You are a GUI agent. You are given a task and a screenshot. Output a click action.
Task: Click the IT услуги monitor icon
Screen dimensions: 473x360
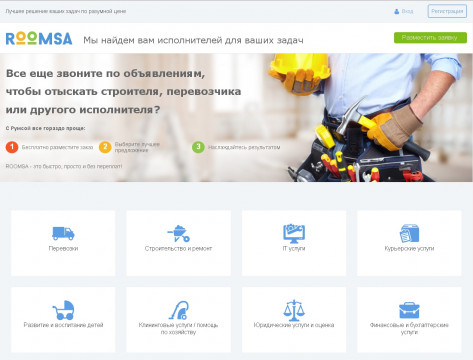pos(294,233)
